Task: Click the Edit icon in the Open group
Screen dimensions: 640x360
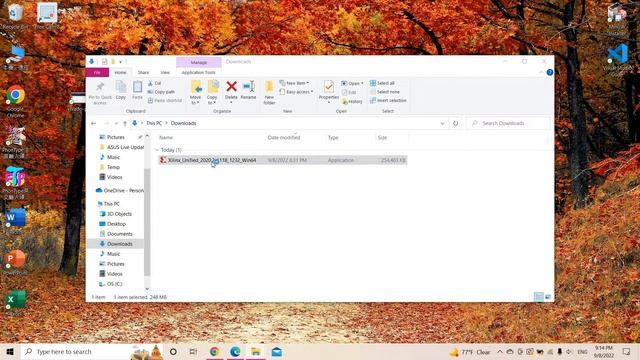Action: coord(349,93)
